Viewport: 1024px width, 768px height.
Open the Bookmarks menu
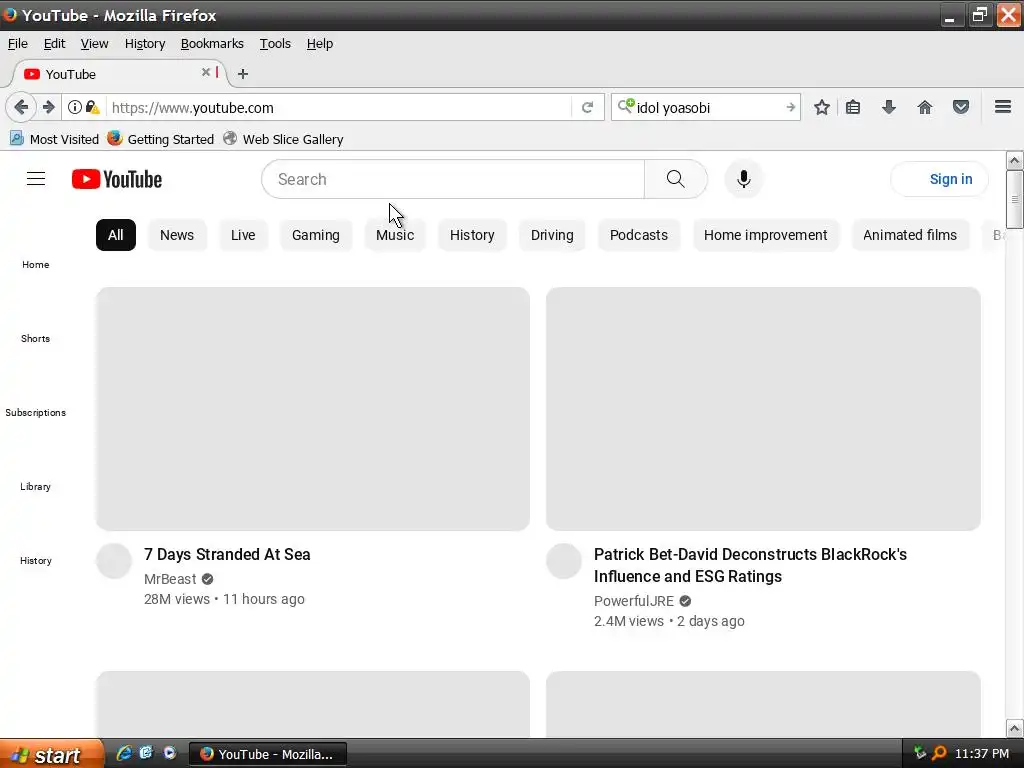(212, 44)
